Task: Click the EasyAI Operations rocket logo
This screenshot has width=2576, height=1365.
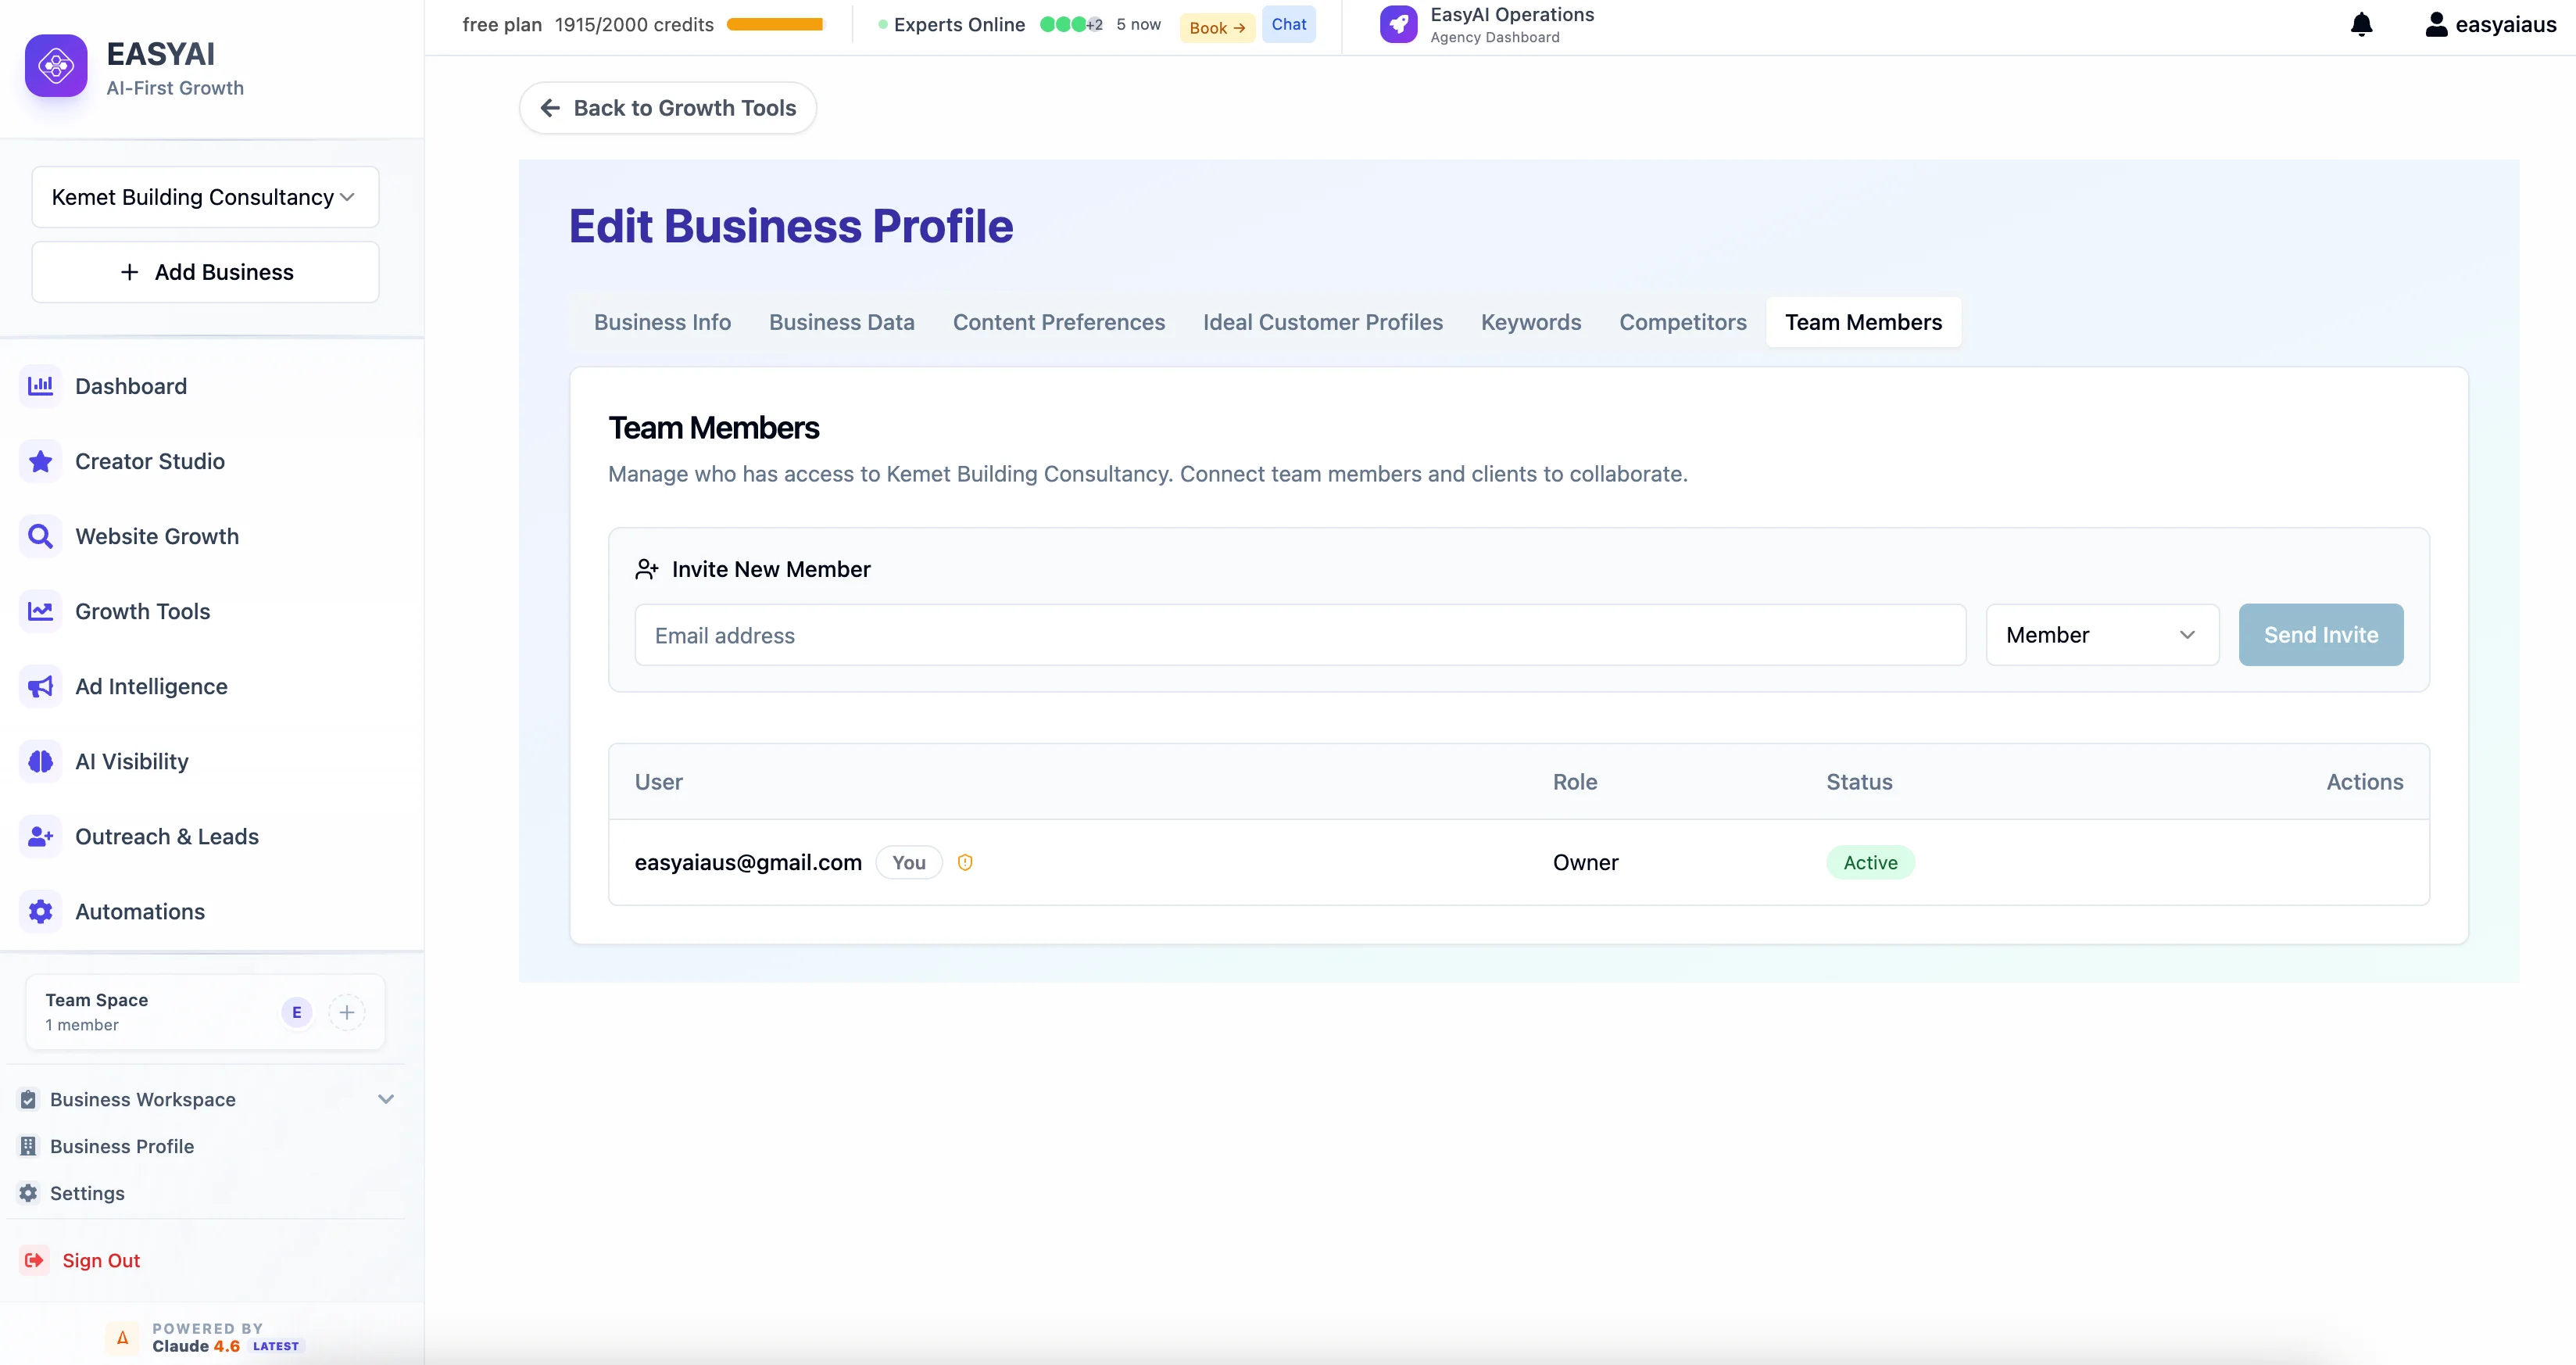Action: coord(1398,24)
